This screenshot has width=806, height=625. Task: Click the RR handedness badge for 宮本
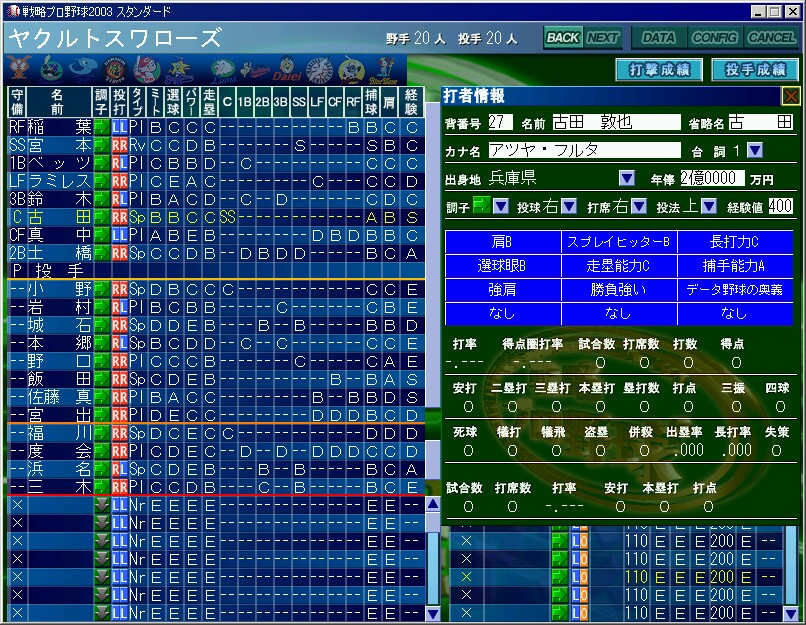pyautogui.click(x=119, y=145)
